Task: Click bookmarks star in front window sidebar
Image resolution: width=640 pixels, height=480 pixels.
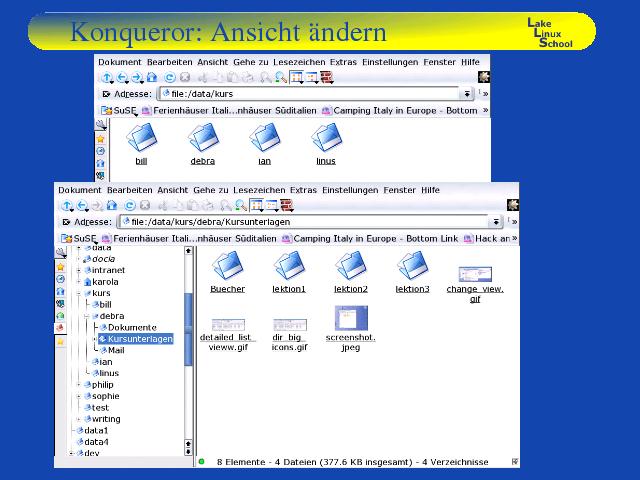Action: point(60,267)
